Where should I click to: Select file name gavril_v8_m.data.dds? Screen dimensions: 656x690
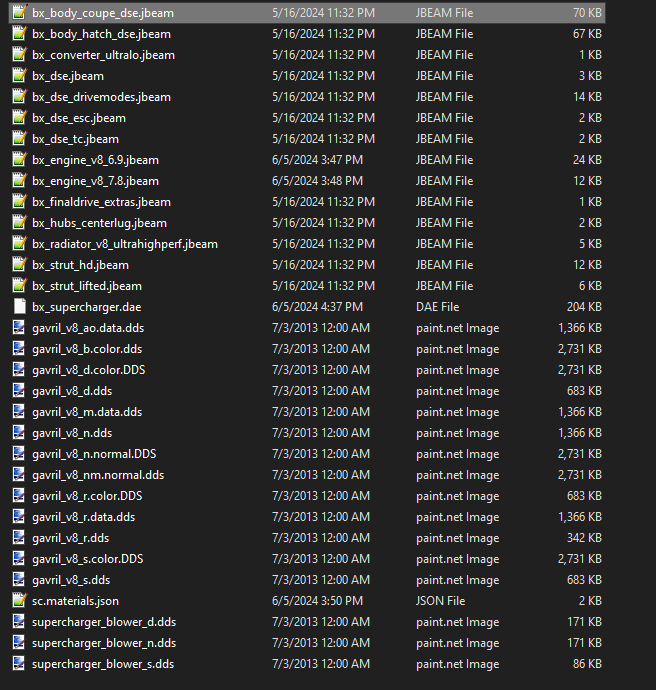pos(87,412)
